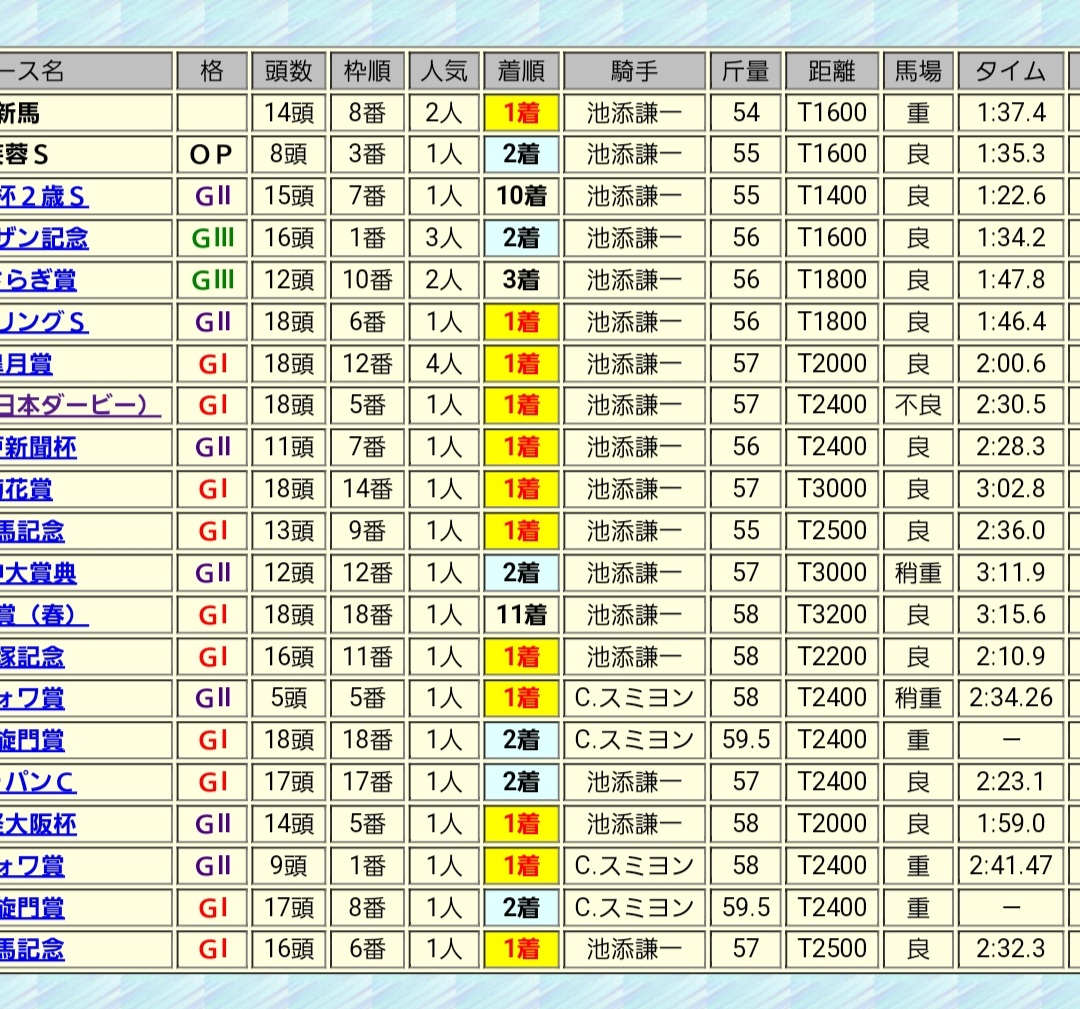The height and width of the screenshot is (1009, 1080).
Task: Click the 距離 column header
Action: 832,71
